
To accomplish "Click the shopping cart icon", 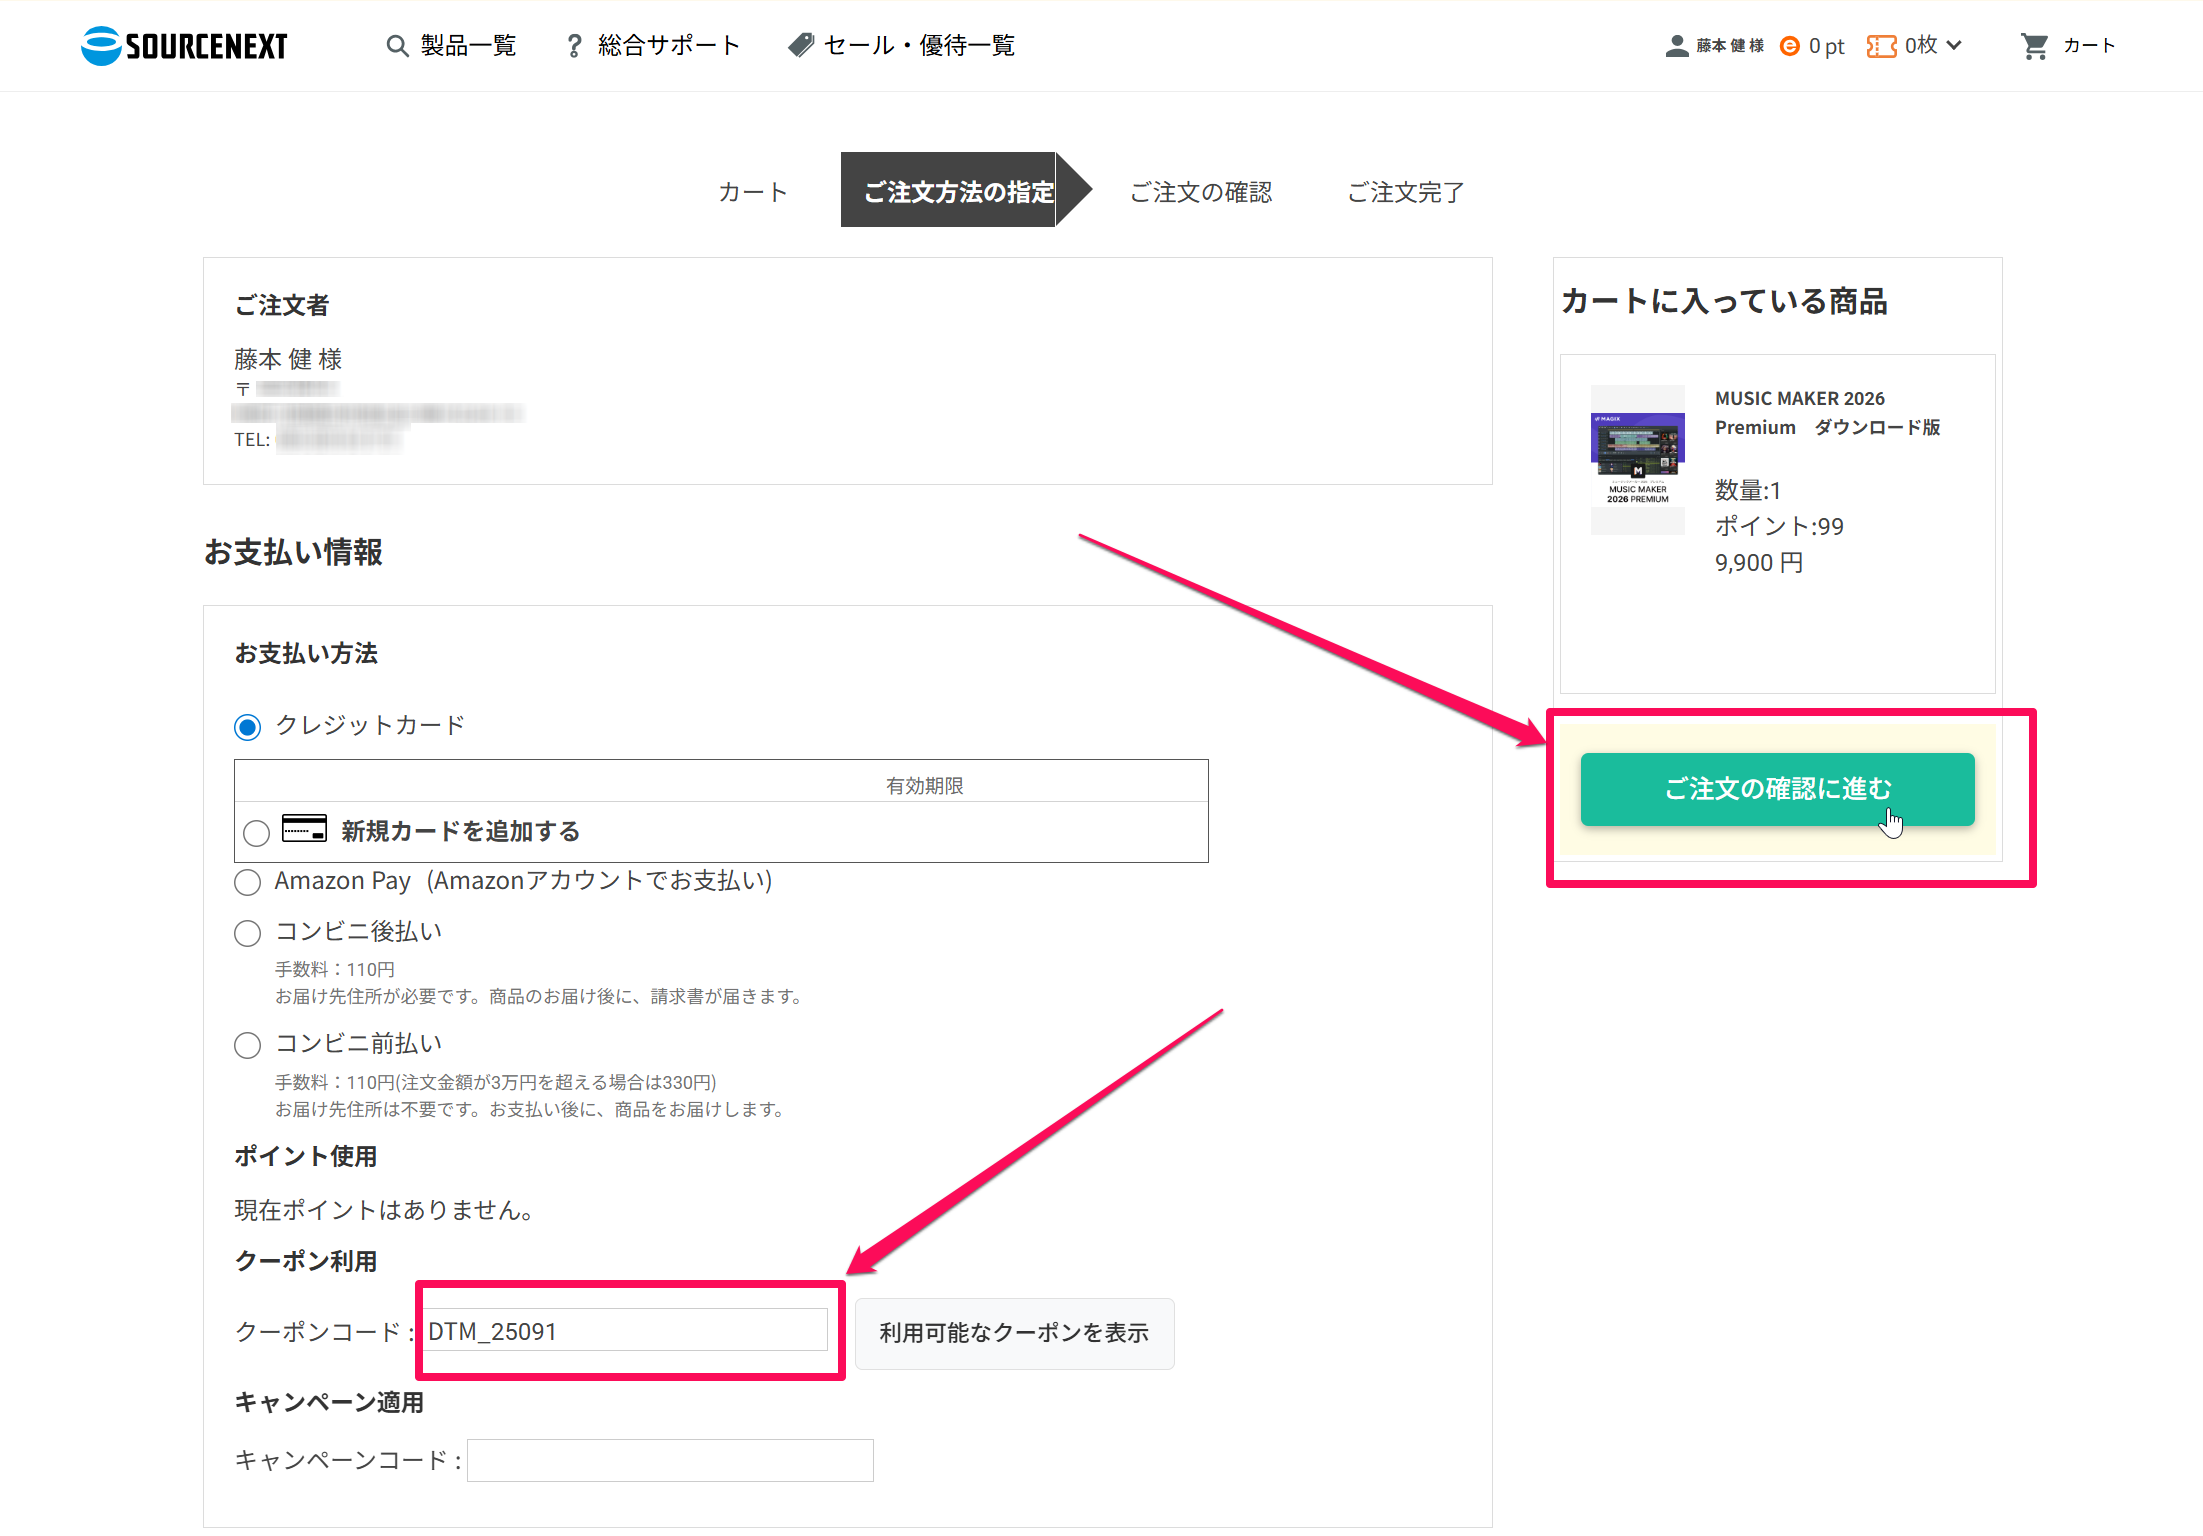I will point(2034,46).
